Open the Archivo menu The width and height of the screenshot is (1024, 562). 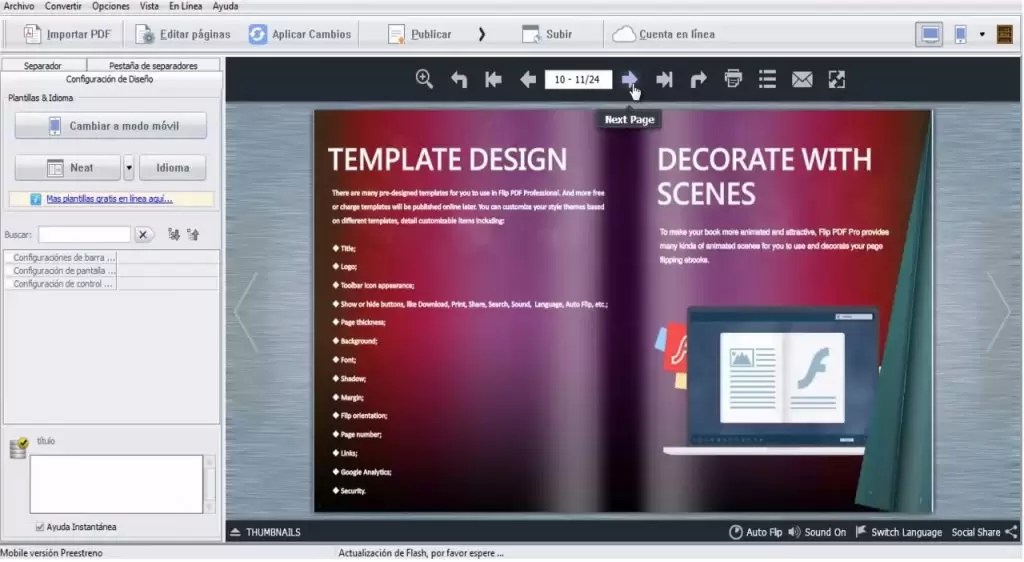tap(18, 6)
